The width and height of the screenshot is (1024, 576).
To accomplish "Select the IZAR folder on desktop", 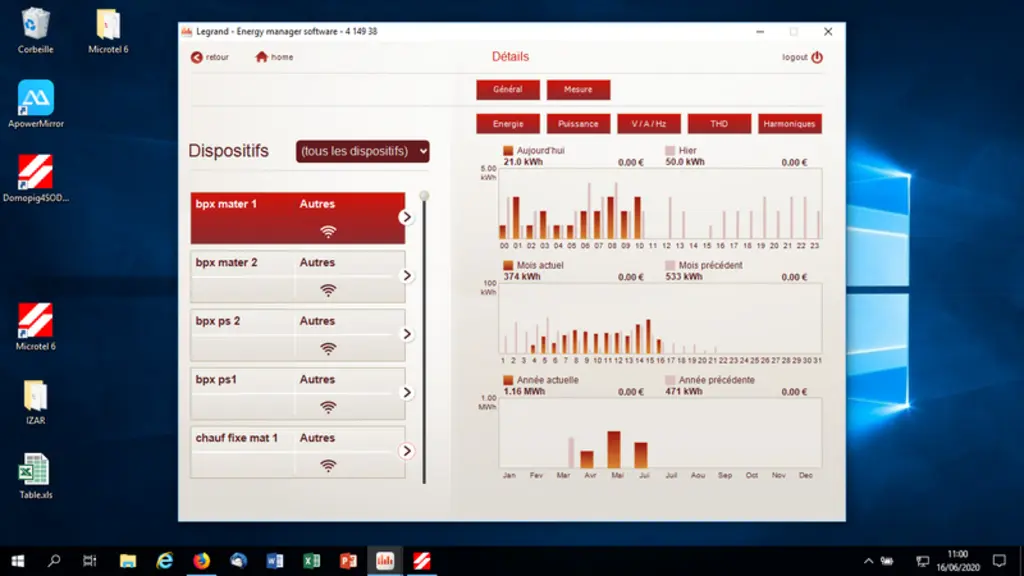I will (x=35, y=402).
